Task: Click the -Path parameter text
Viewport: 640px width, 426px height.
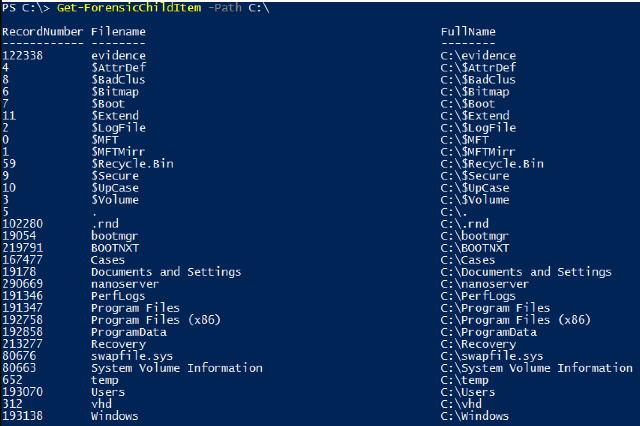Action: coord(225,8)
